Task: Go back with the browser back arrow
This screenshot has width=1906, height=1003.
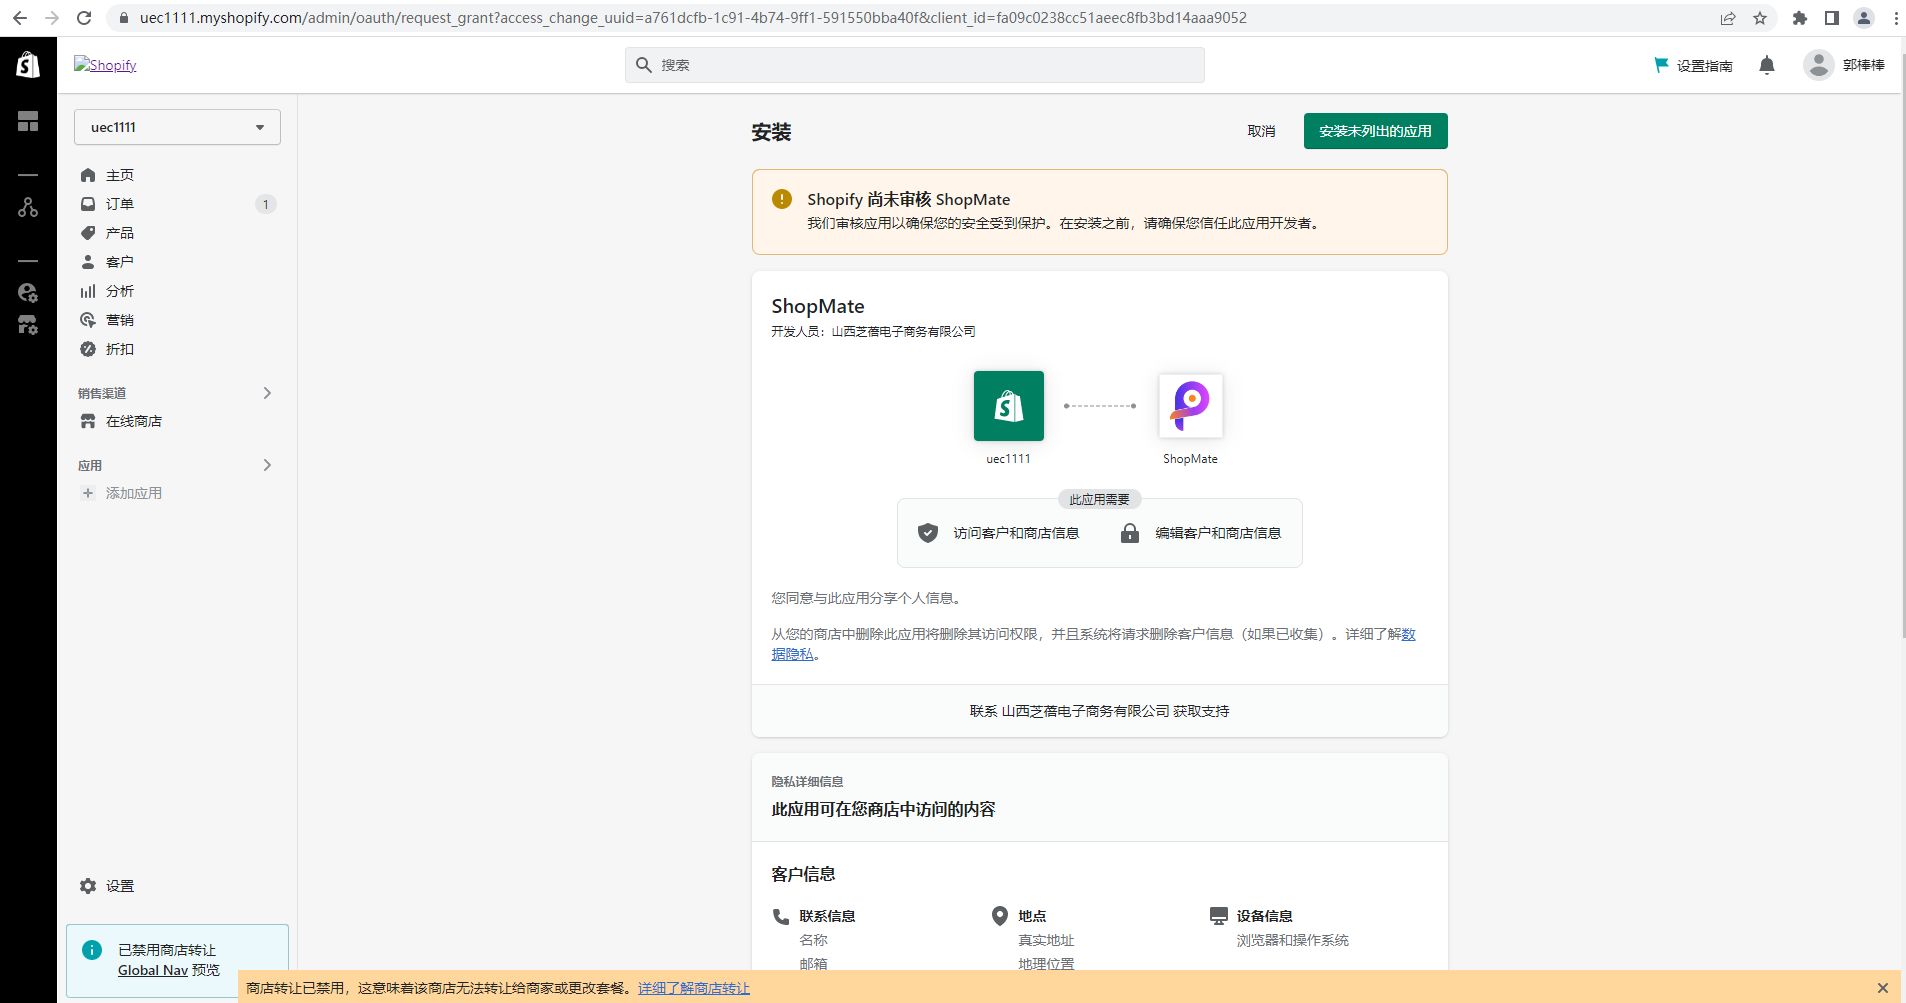Action: (x=20, y=18)
